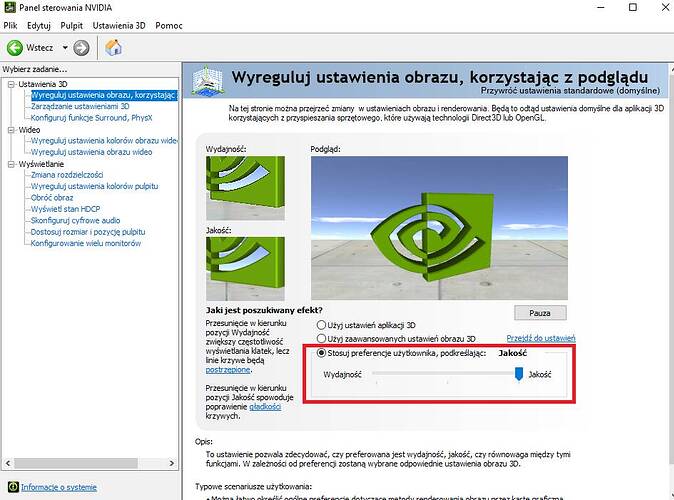
Task: Click the Jakość preview thumbnail
Action: (x=245, y=269)
